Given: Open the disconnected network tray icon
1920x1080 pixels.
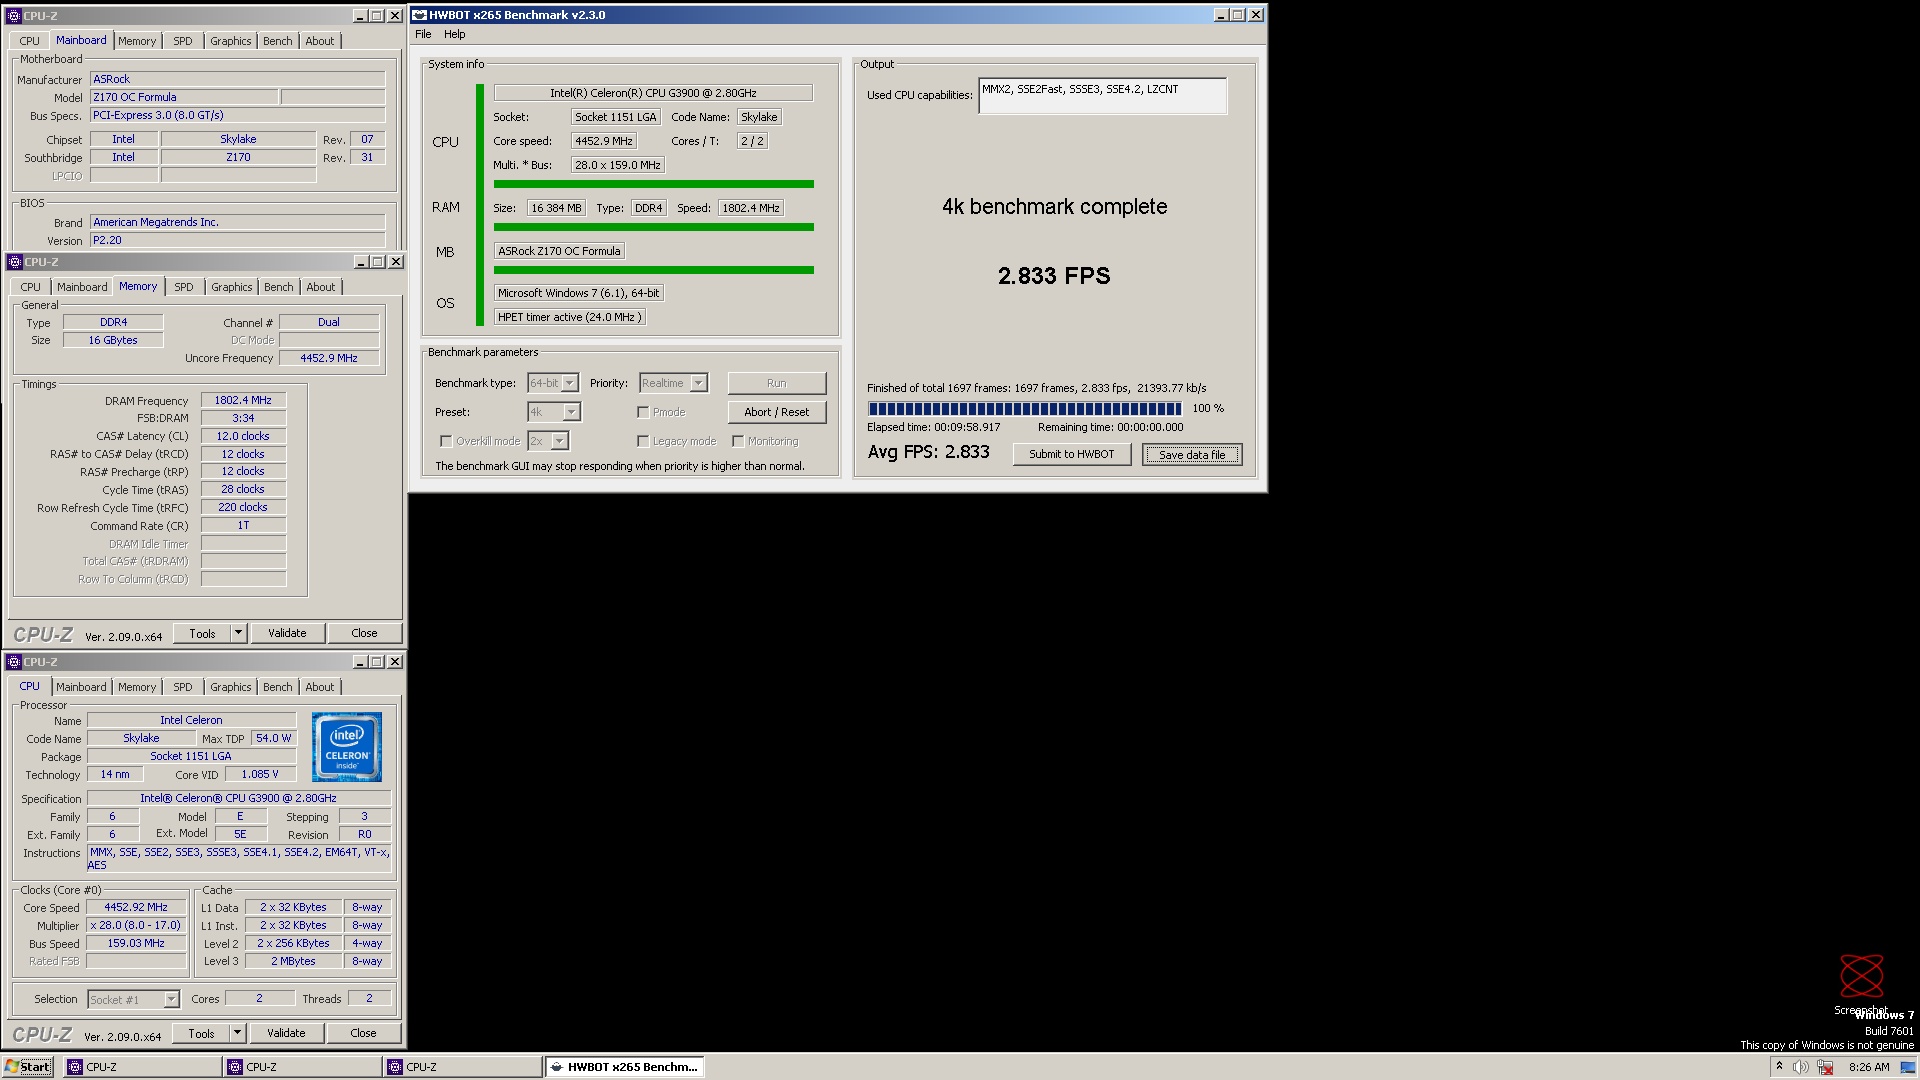Looking at the screenshot, I should [1825, 1067].
